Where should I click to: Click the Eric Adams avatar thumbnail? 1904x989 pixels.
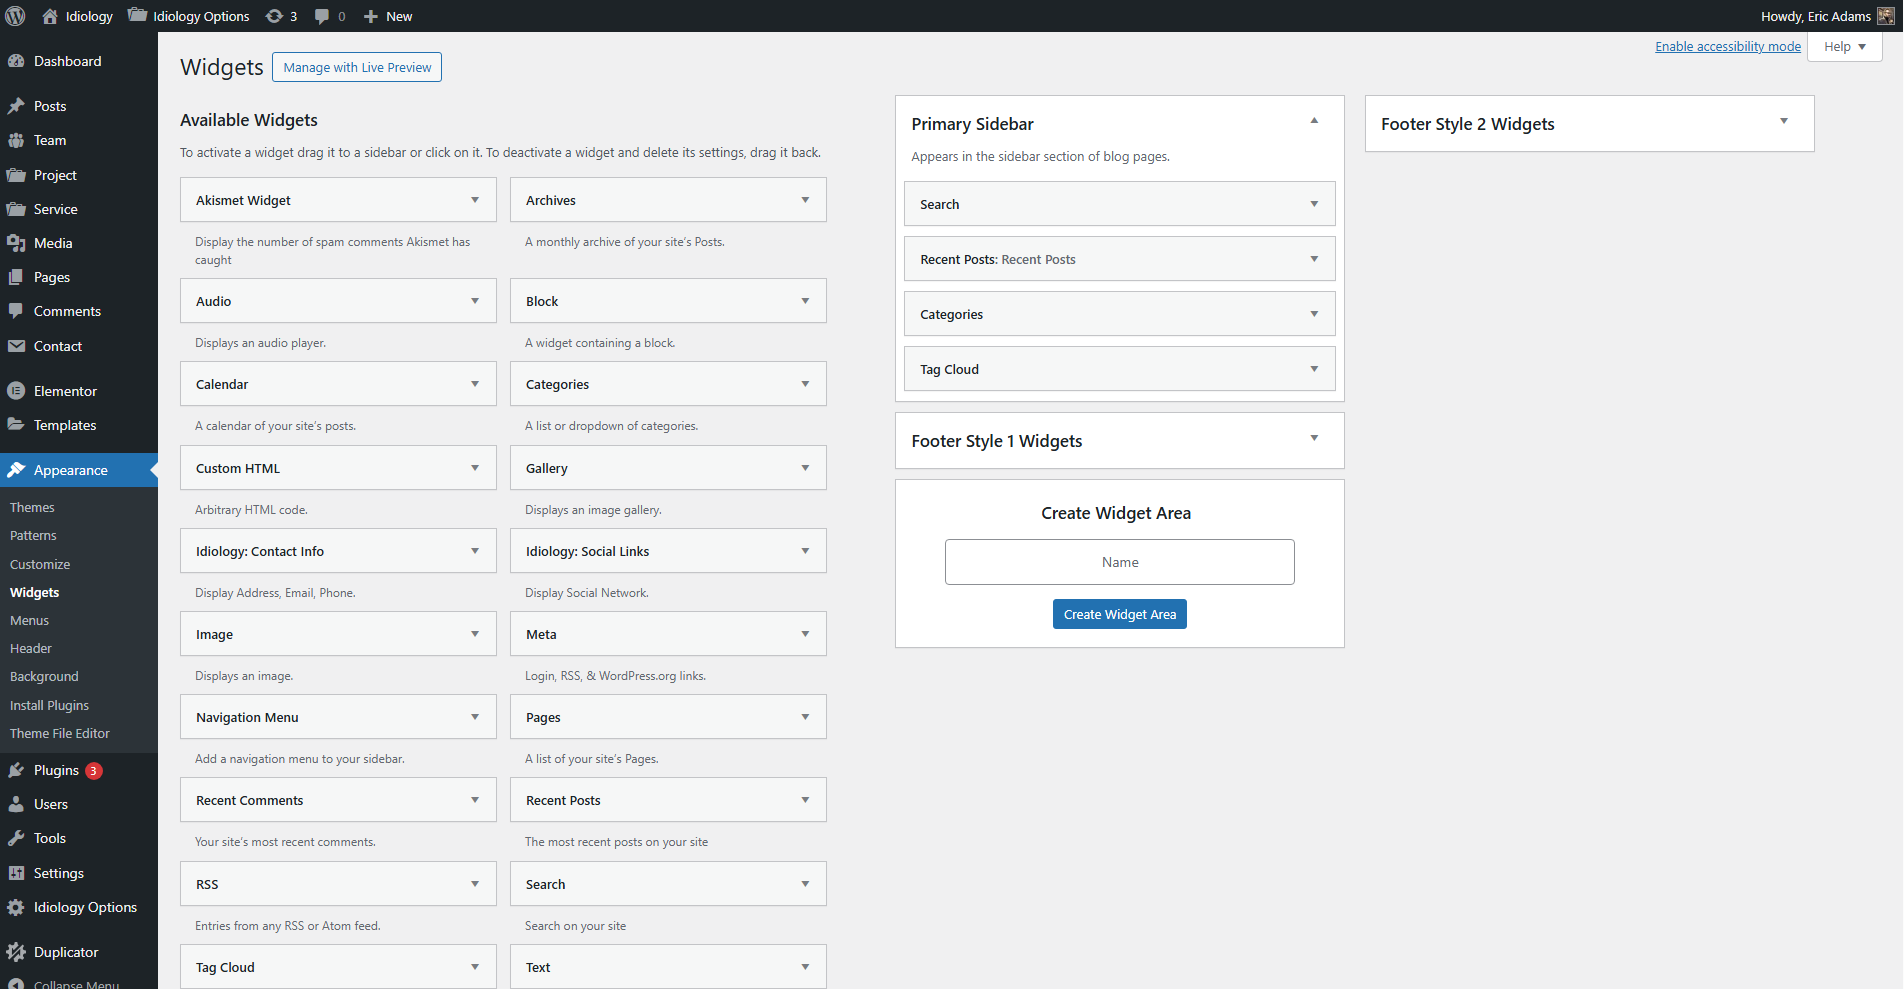(1885, 16)
